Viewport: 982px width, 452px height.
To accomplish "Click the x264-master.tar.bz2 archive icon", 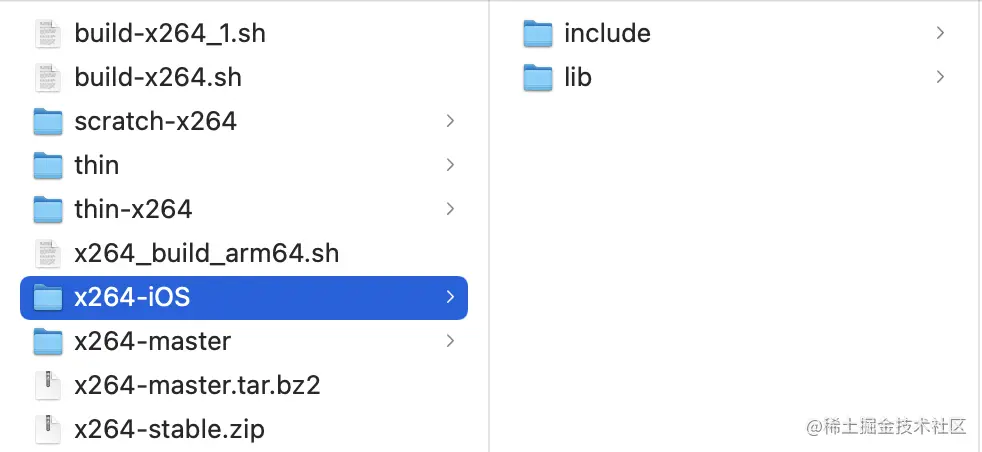I will click(48, 385).
